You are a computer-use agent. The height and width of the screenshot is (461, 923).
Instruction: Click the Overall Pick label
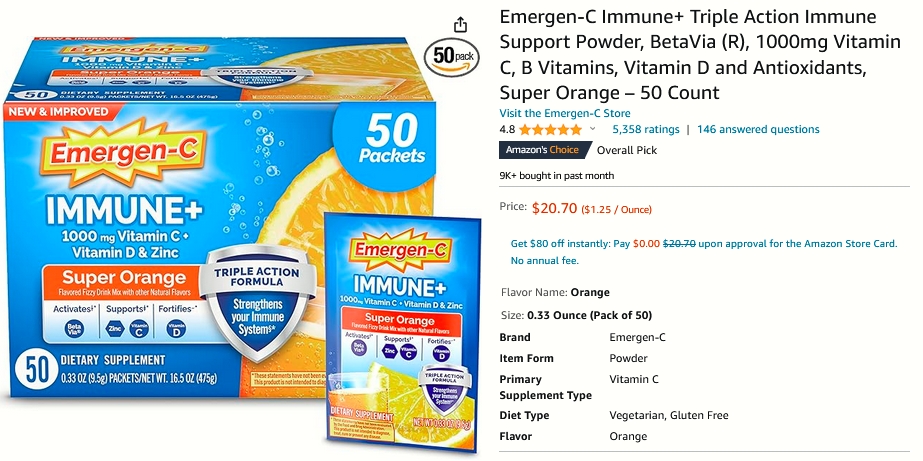(x=627, y=150)
